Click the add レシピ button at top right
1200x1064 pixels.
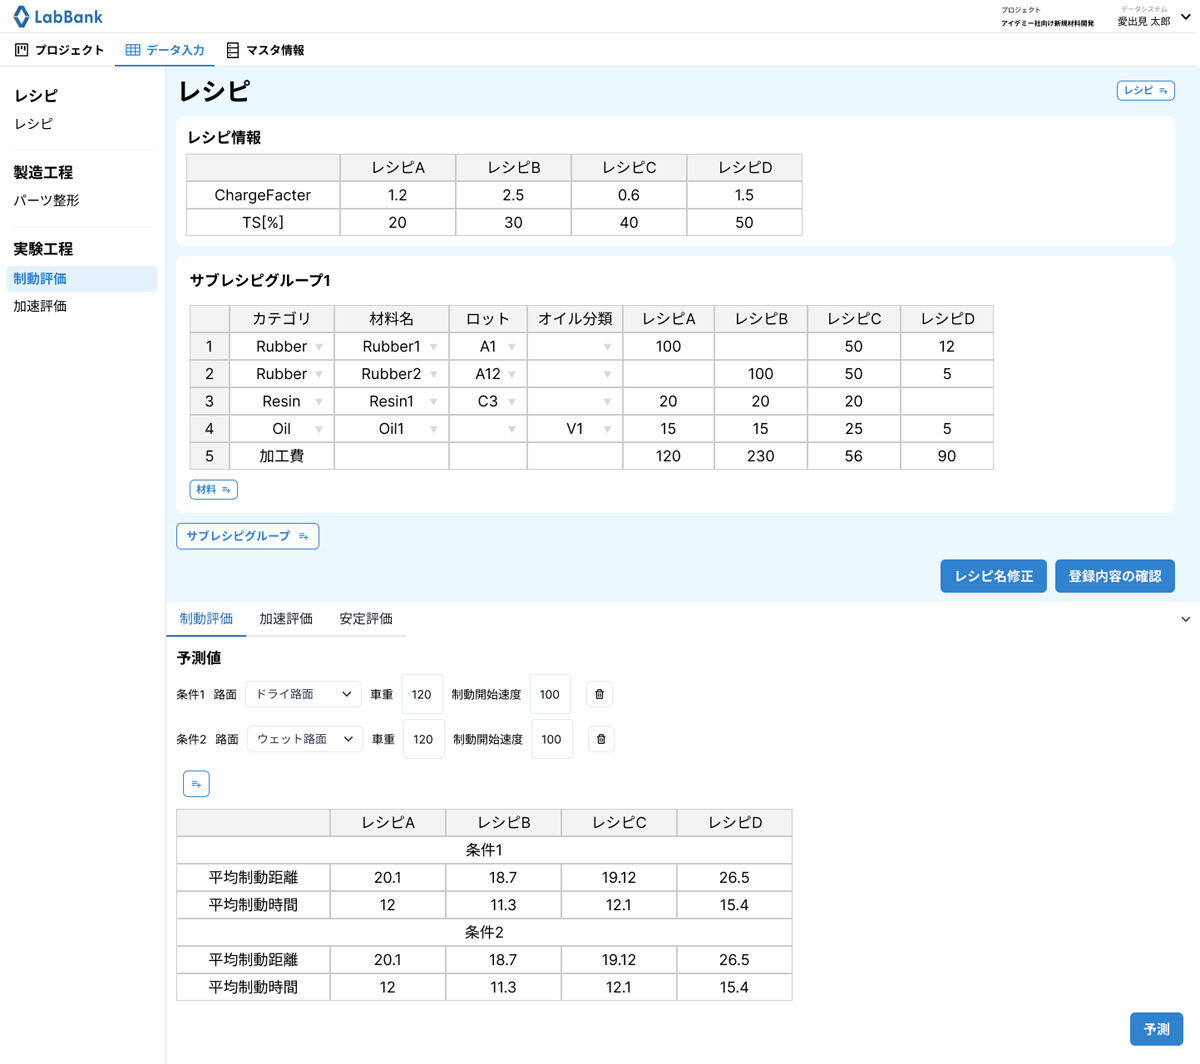tap(1145, 90)
